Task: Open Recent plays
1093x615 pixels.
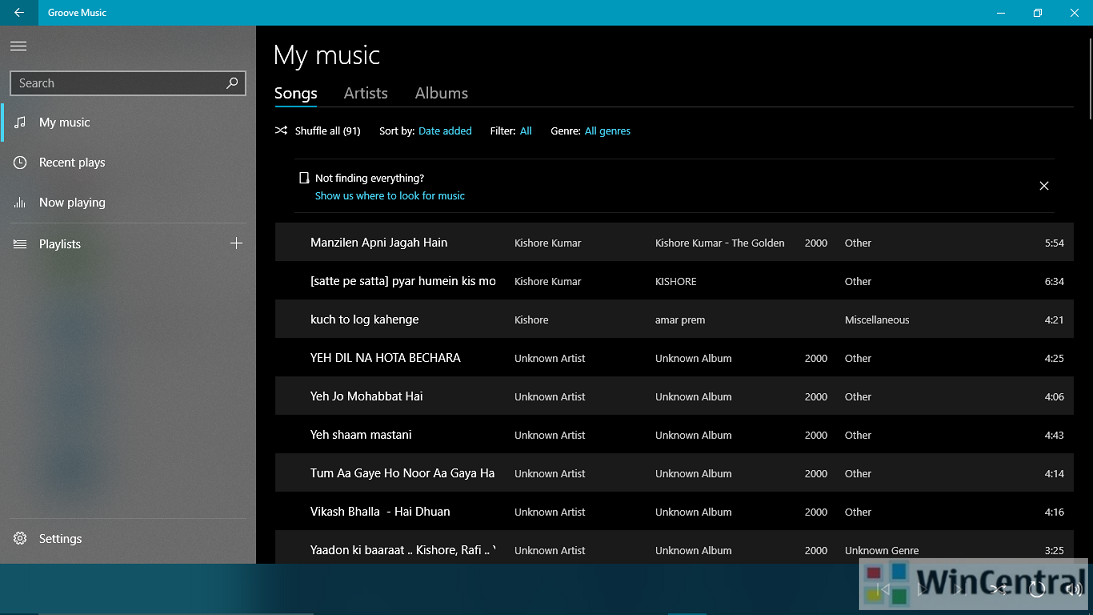Action: pos(128,162)
